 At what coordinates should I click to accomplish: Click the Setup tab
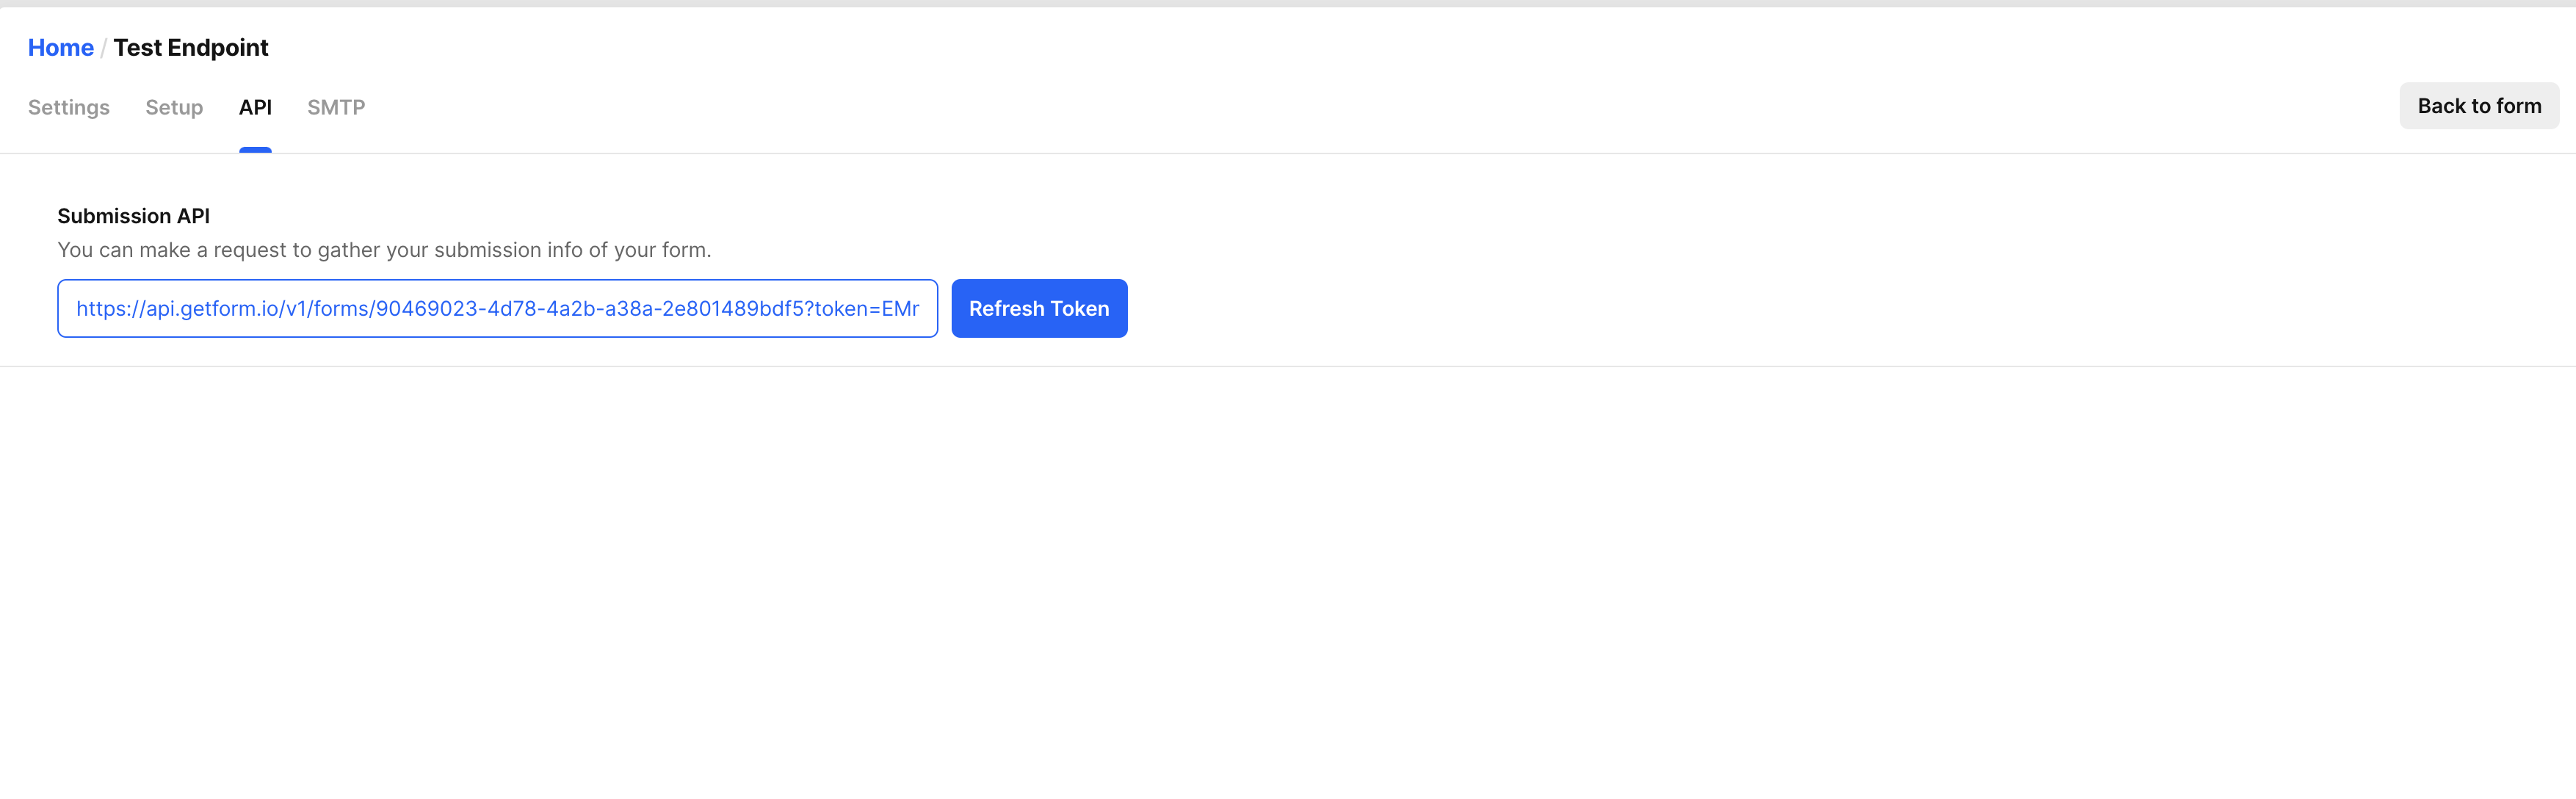pos(174,107)
